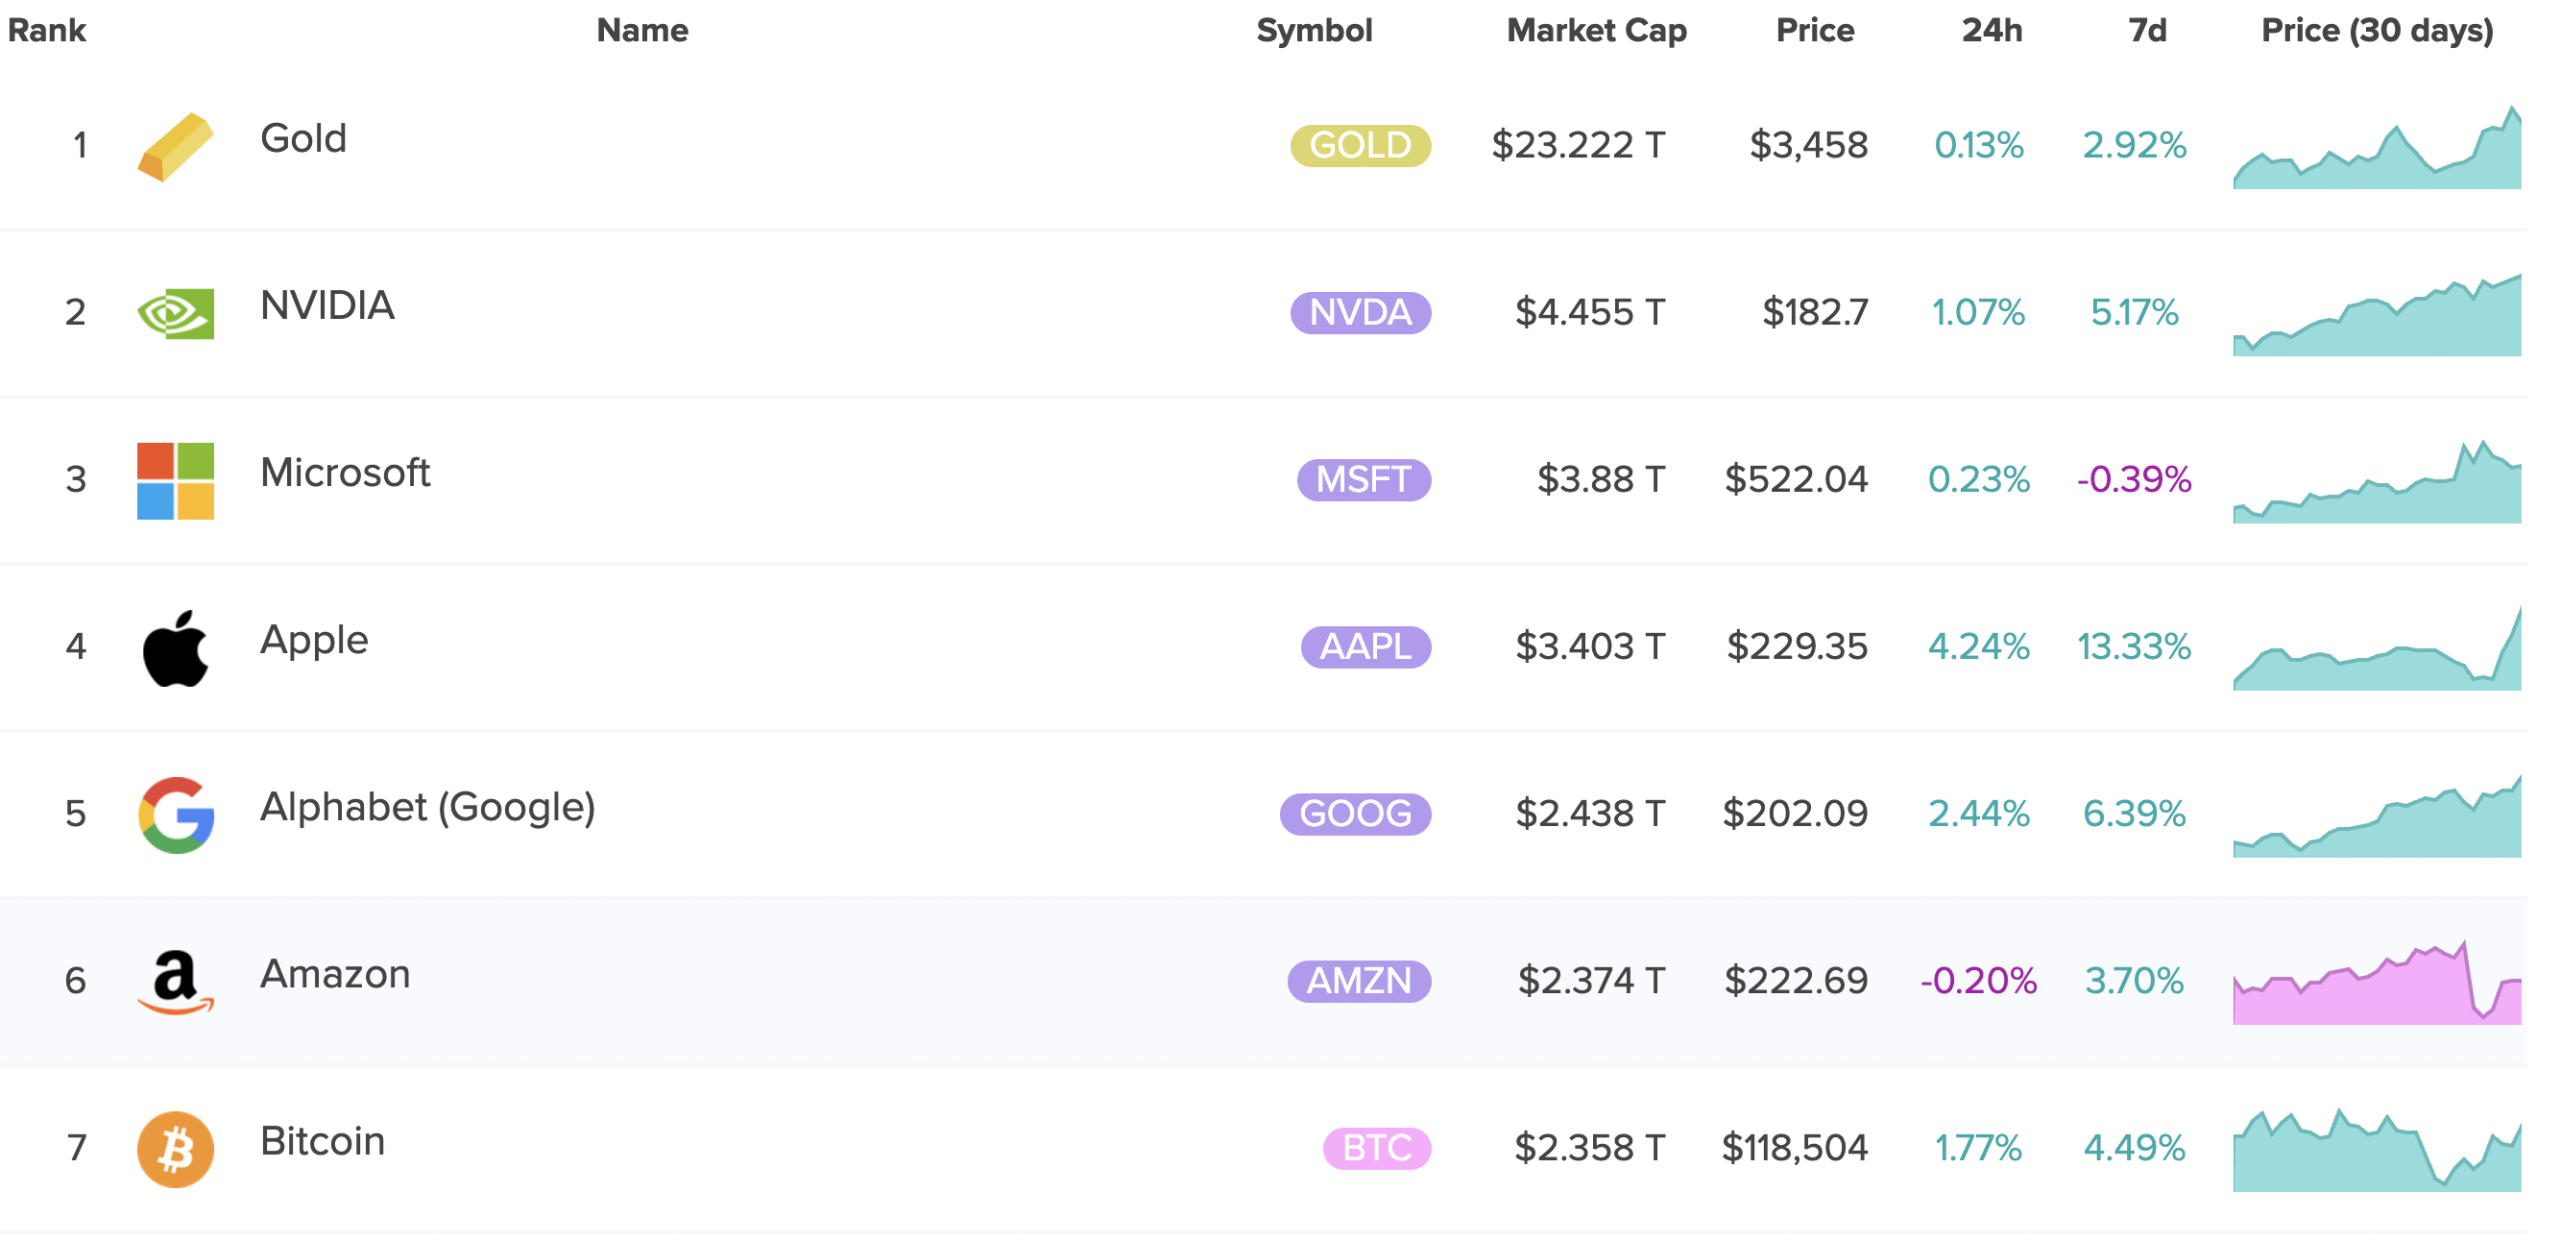
Task: Open the Alphabet (Google) name link
Action: (x=427, y=807)
